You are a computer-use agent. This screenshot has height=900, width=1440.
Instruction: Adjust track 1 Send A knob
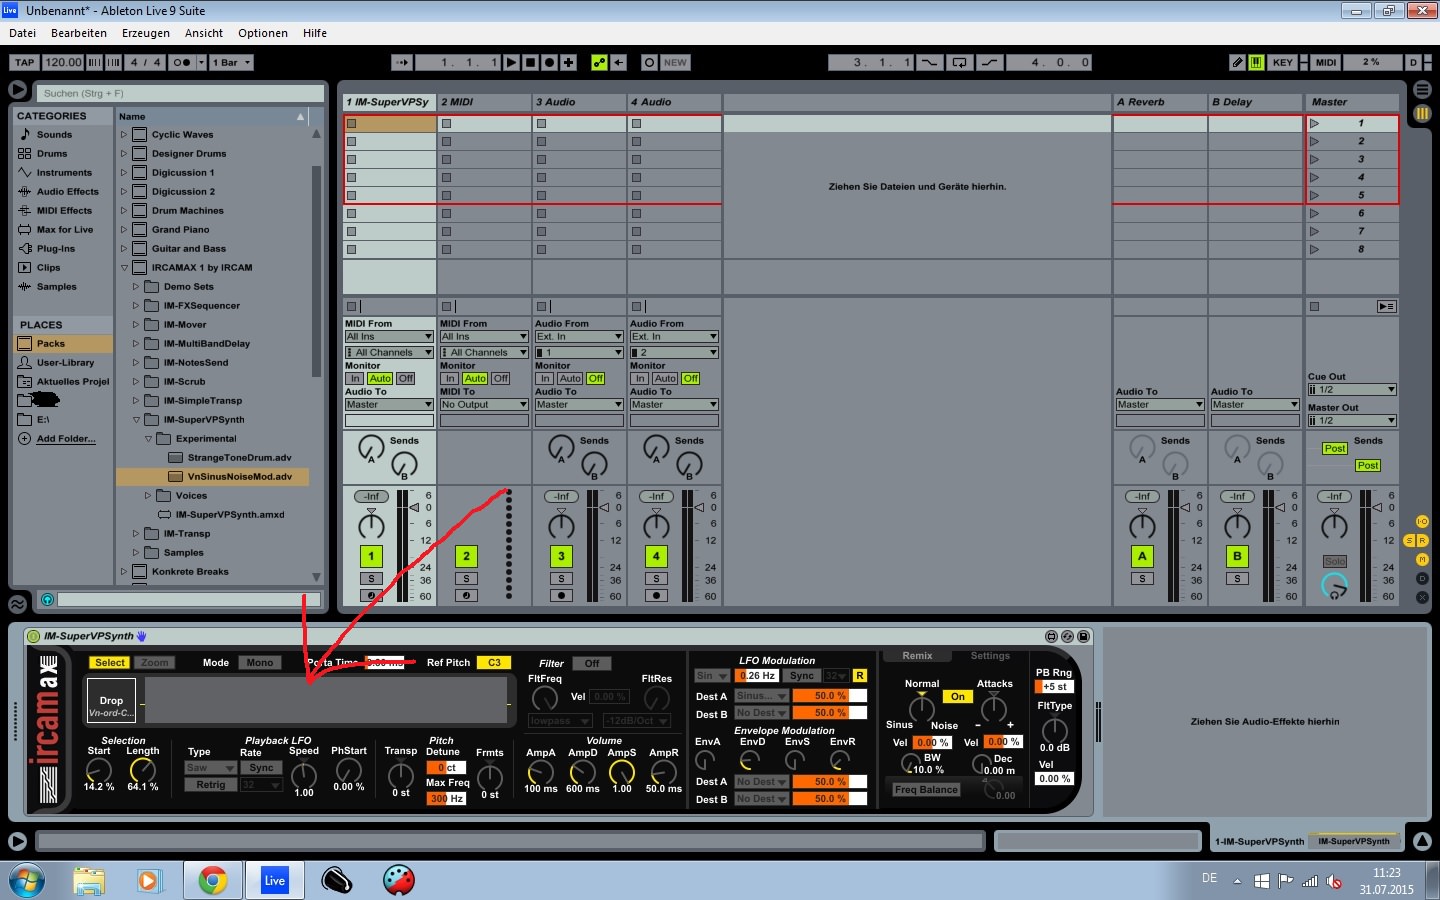click(371, 448)
